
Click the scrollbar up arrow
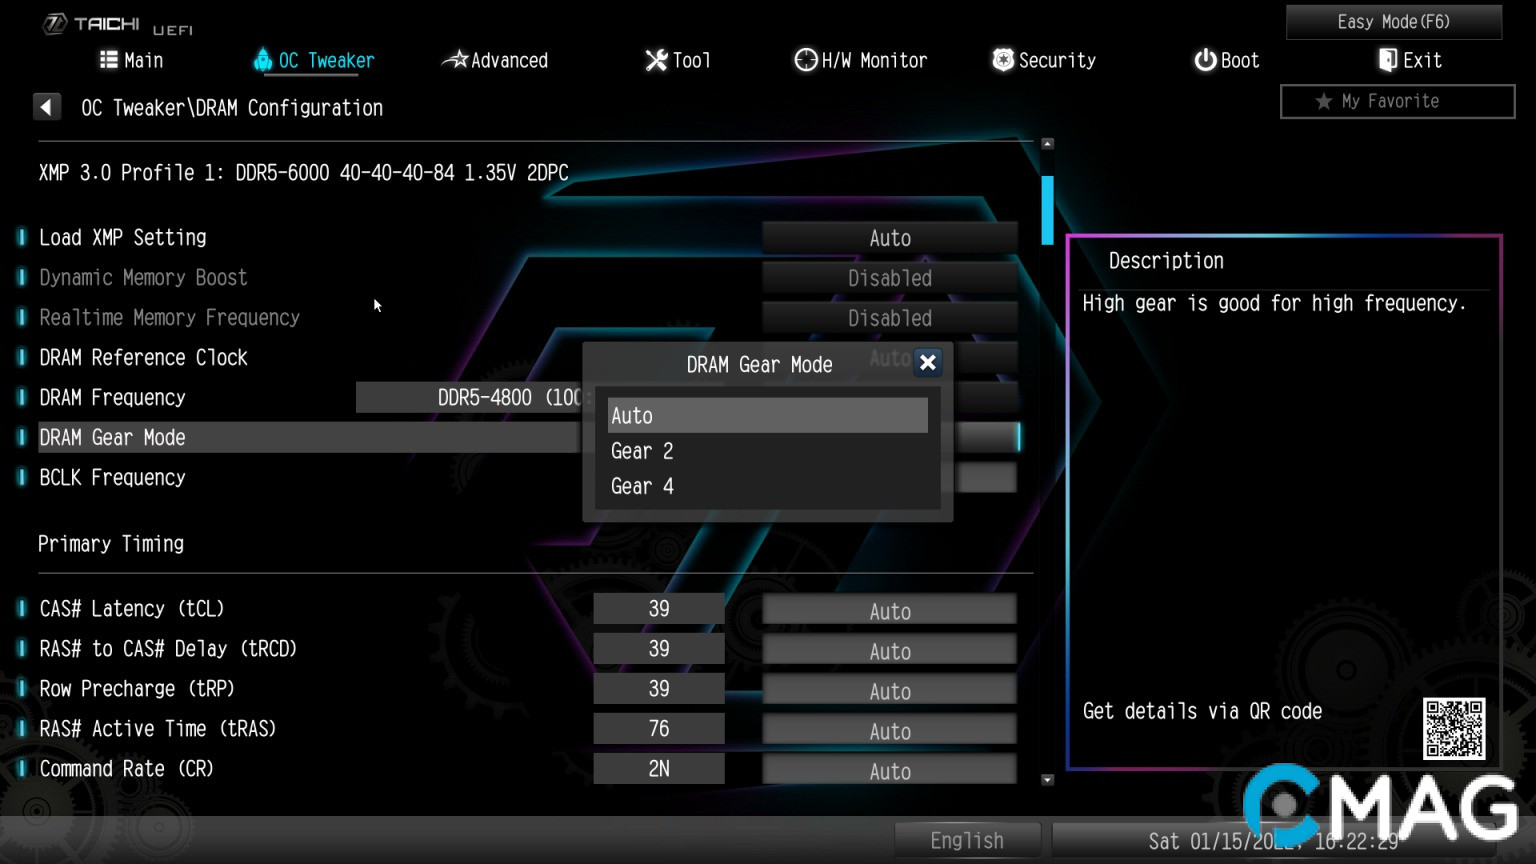coord(1047,144)
